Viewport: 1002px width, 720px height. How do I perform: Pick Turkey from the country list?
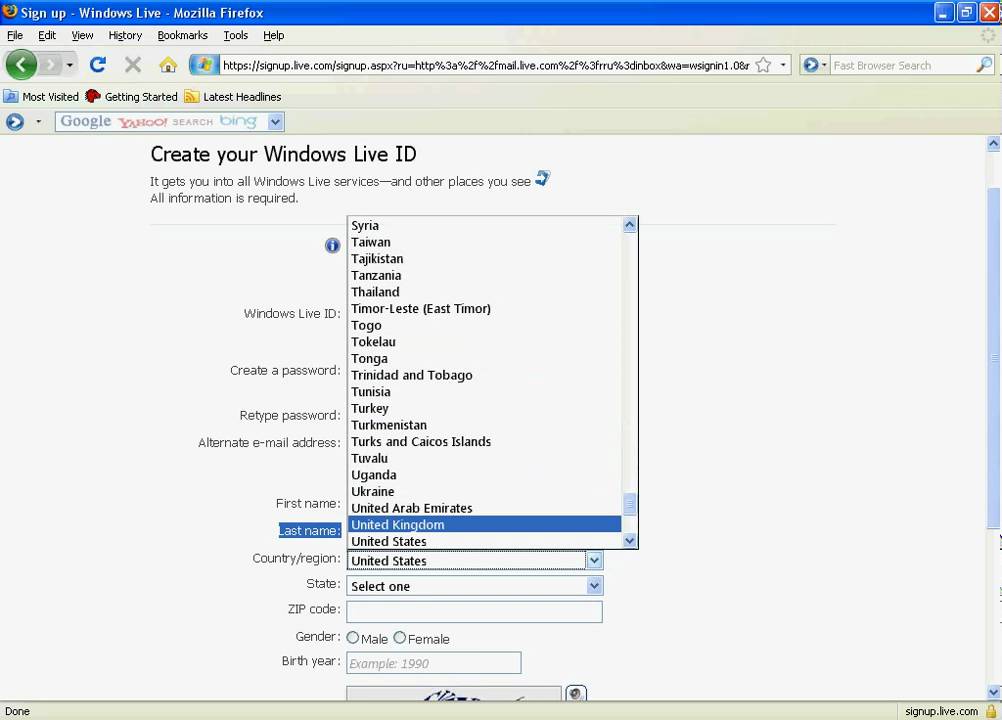(x=484, y=408)
